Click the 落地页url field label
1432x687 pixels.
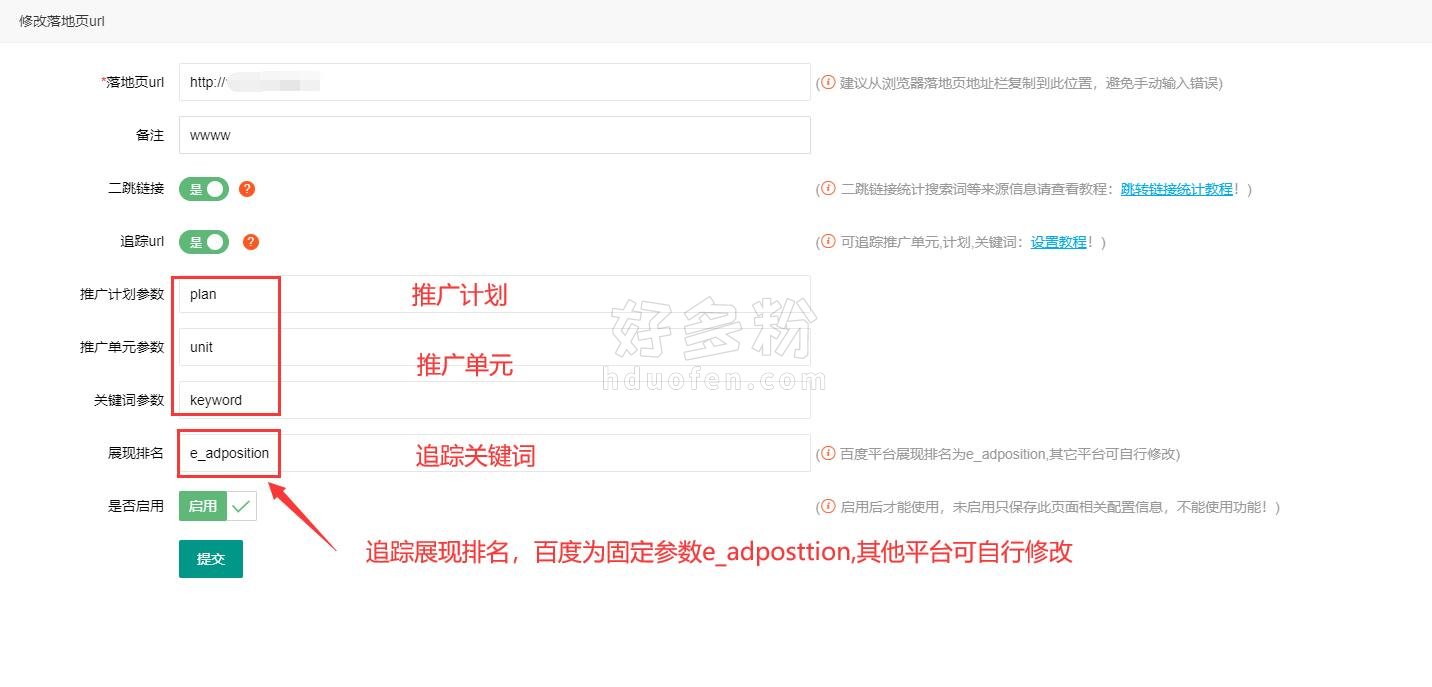point(133,83)
